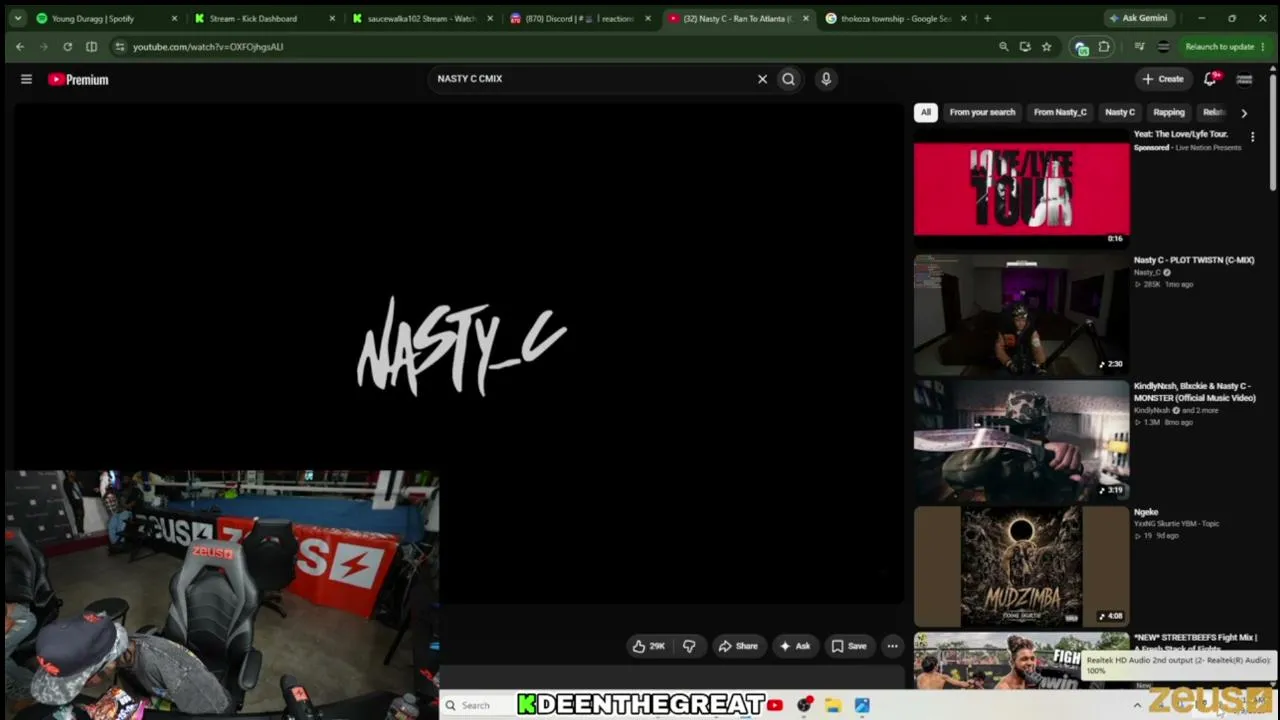Show hidden system tray icons

coord(1137,706)
